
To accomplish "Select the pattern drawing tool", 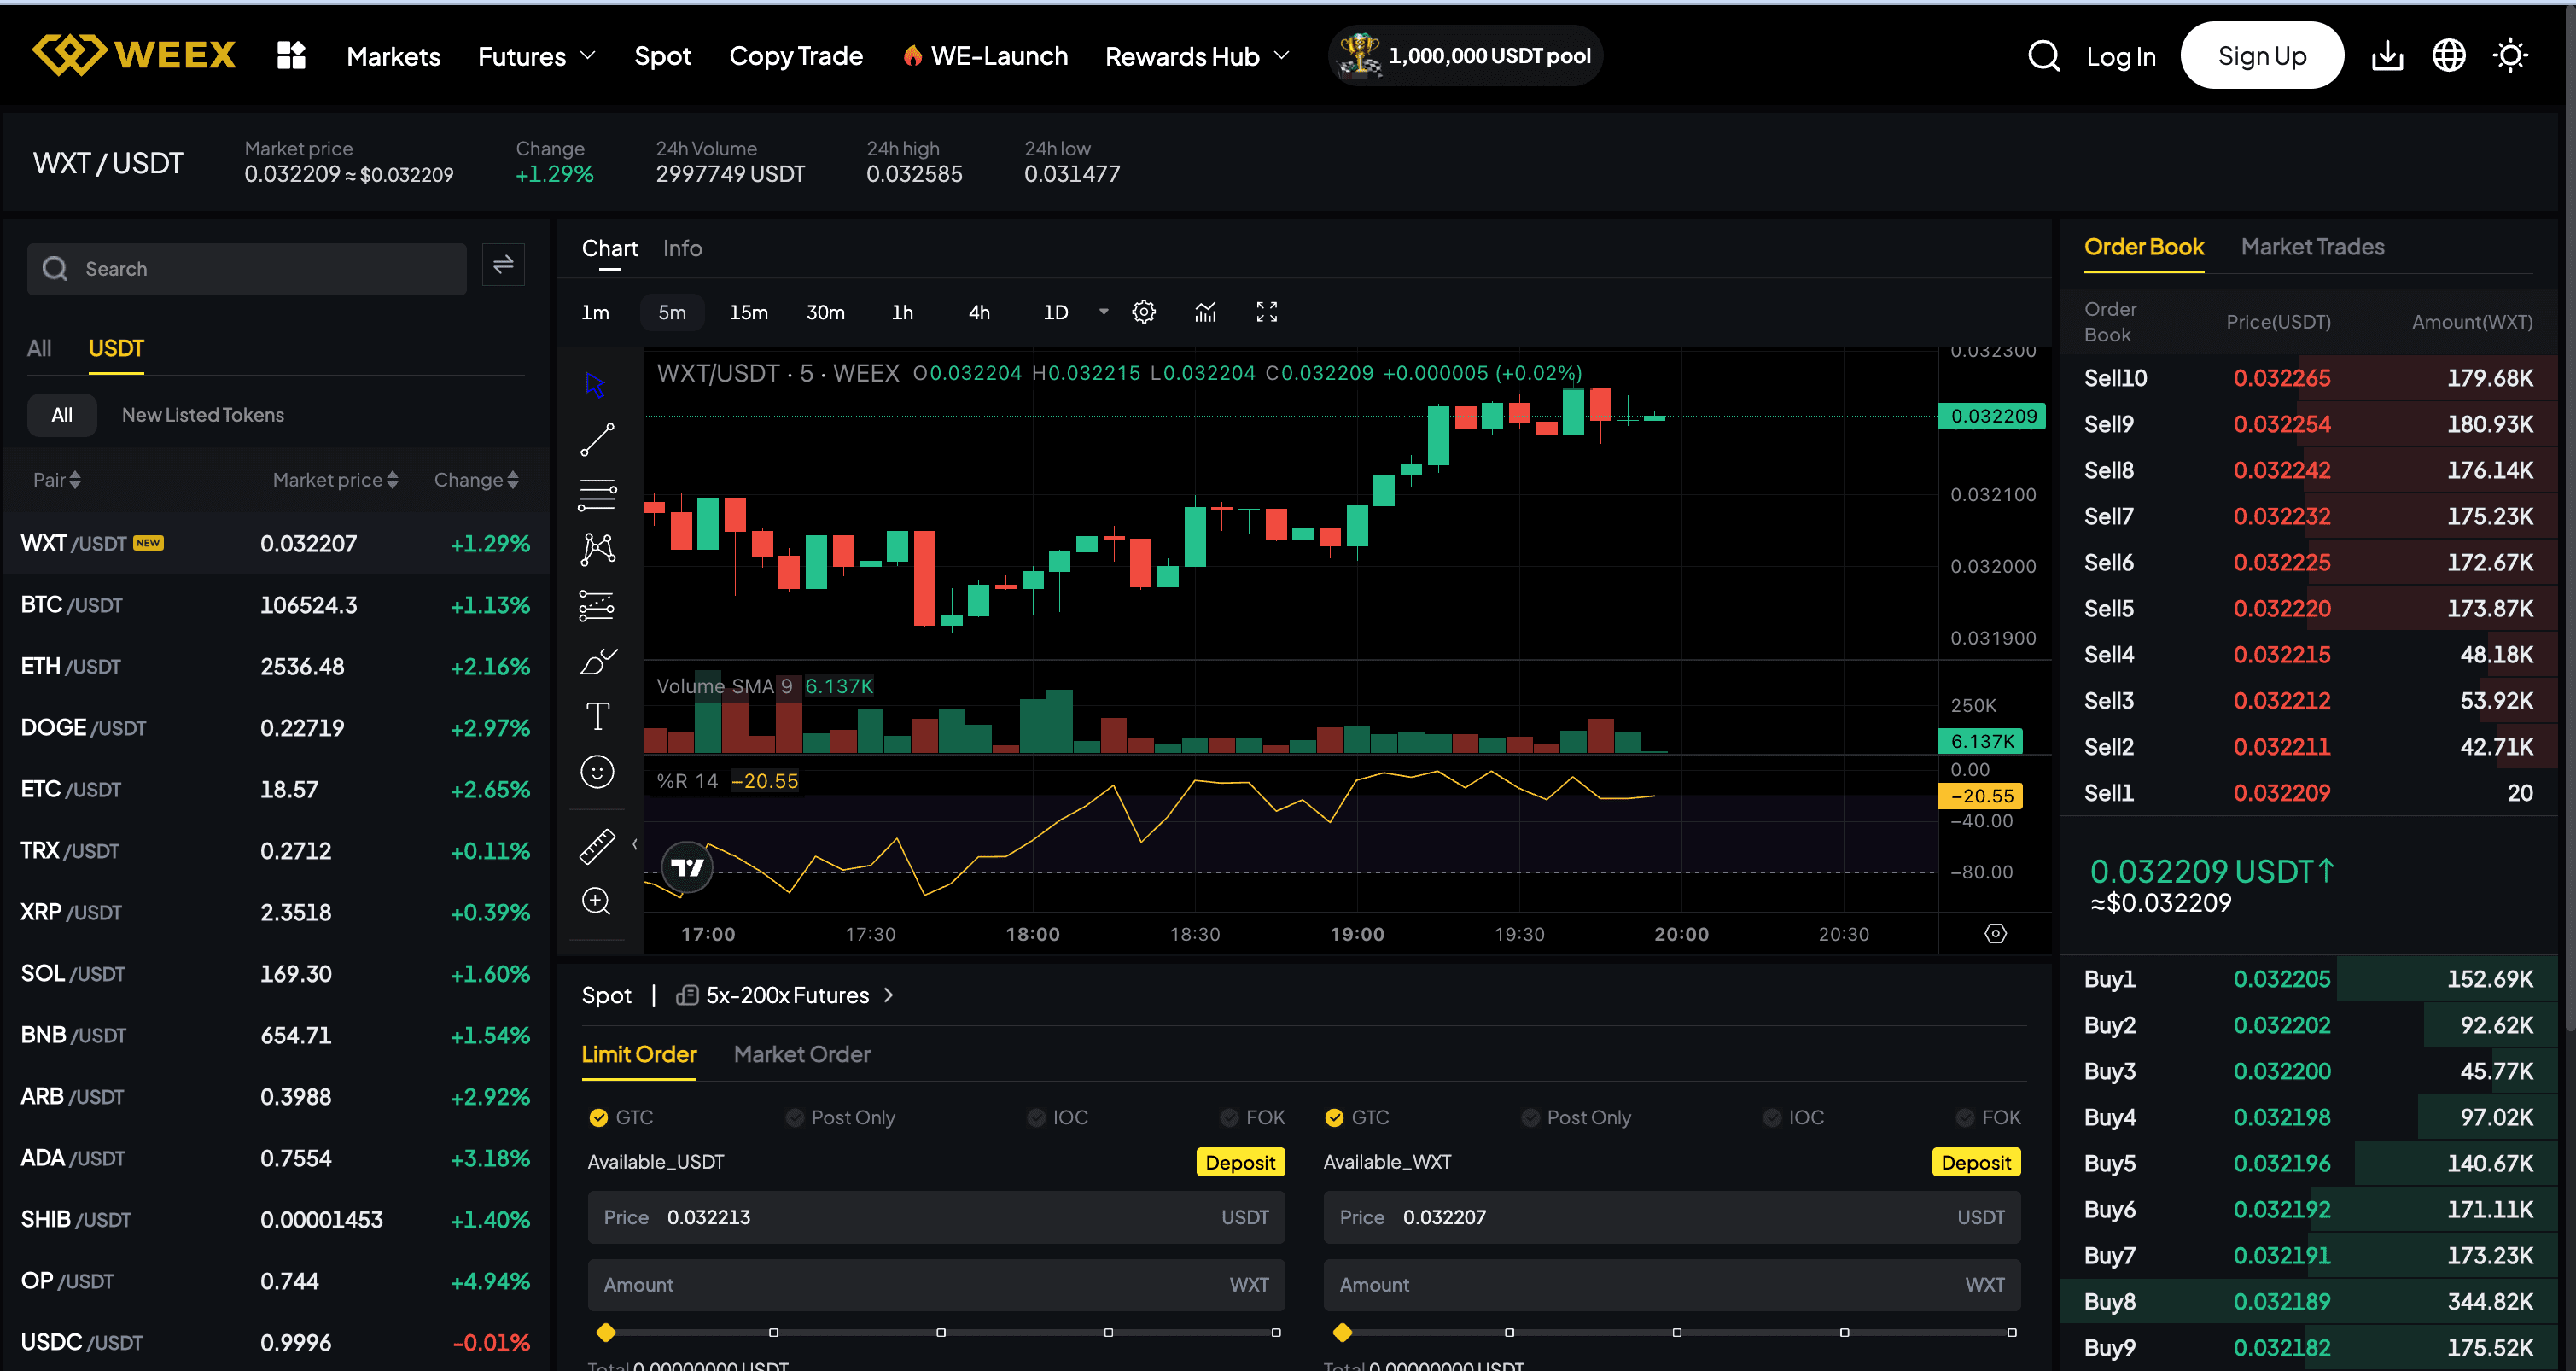I will click(597, 549).
